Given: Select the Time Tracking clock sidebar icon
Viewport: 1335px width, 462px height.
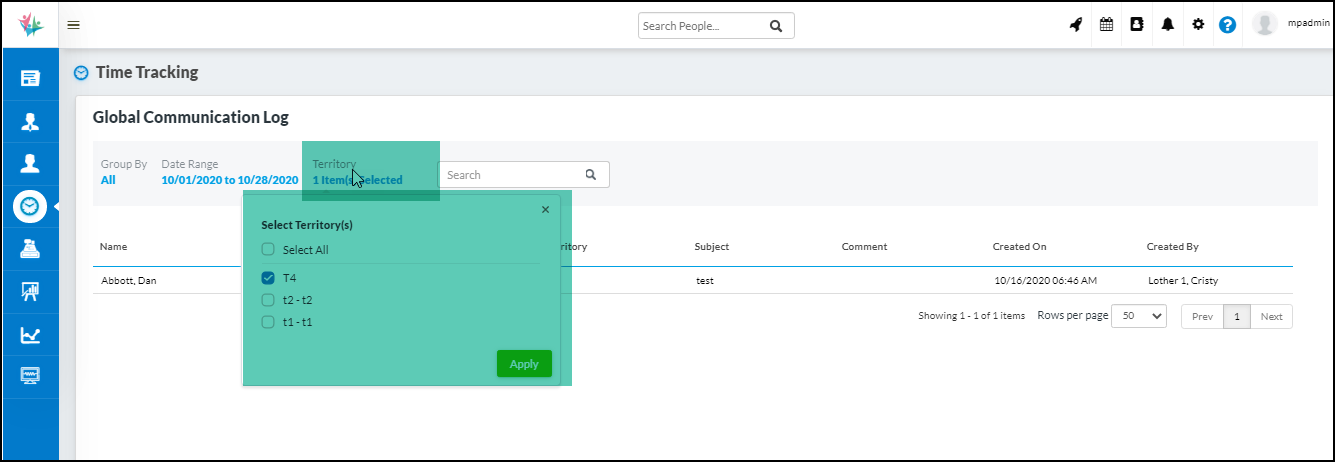Looking at the screenshot, I should point(30,206).
